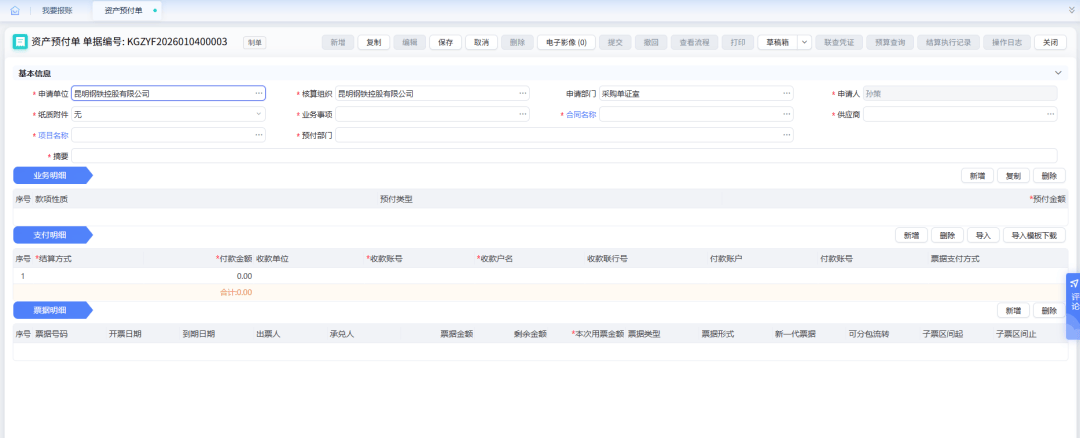Open lookup dots for 申请单位 field
Viewport: 1080px width, 438px height.
point(258,93)
